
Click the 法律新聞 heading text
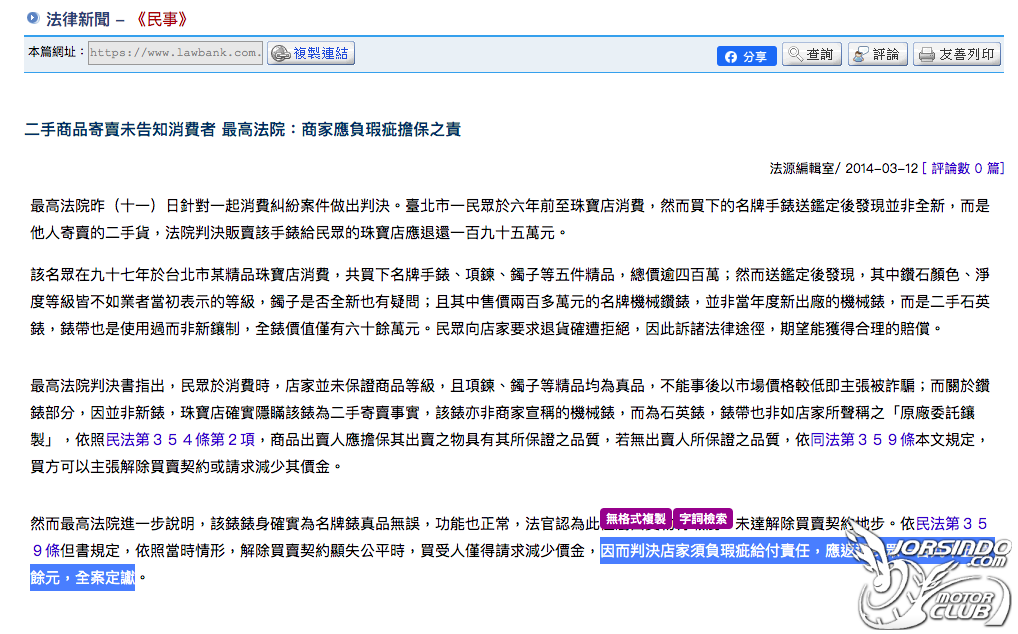tap(77, 19)
